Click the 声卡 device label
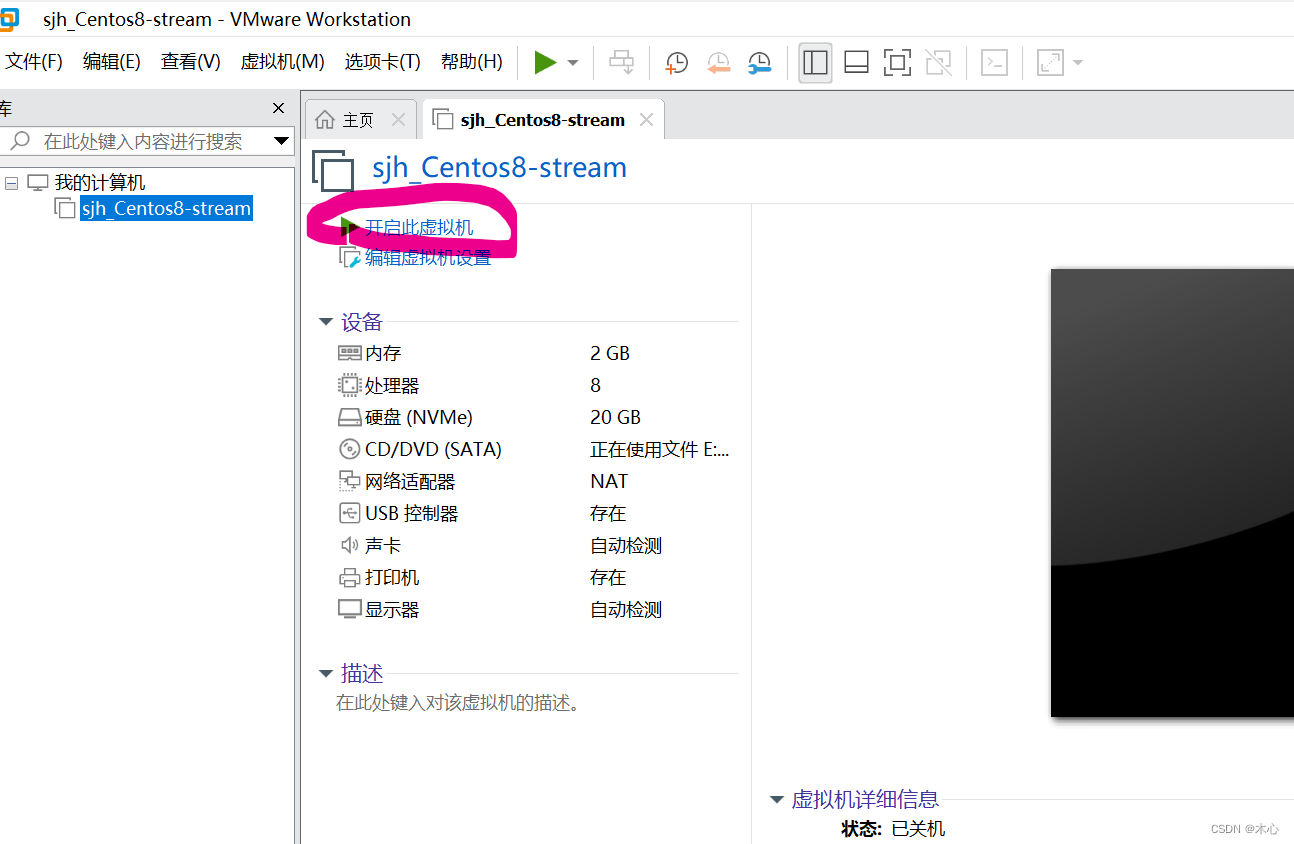 point(383,545)
